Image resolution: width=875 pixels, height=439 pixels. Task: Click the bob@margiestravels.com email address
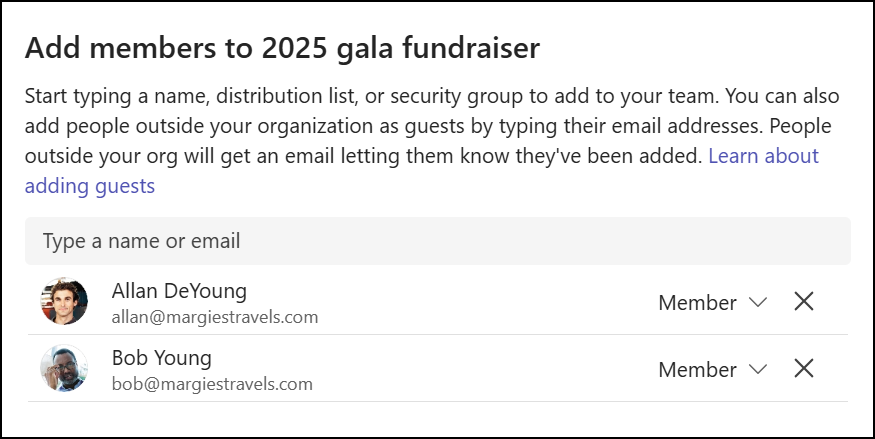click(x=212, y=384)
